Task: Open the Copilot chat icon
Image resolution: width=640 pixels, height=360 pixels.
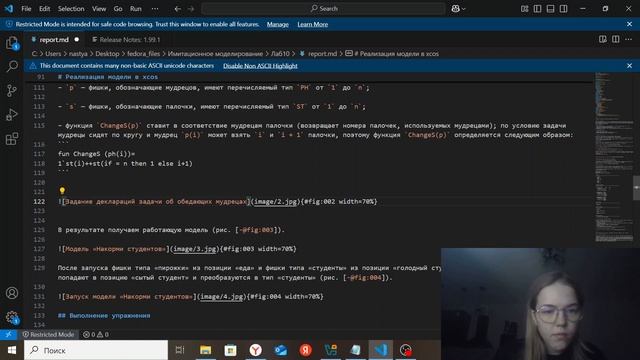Action: tap(456, 9)
